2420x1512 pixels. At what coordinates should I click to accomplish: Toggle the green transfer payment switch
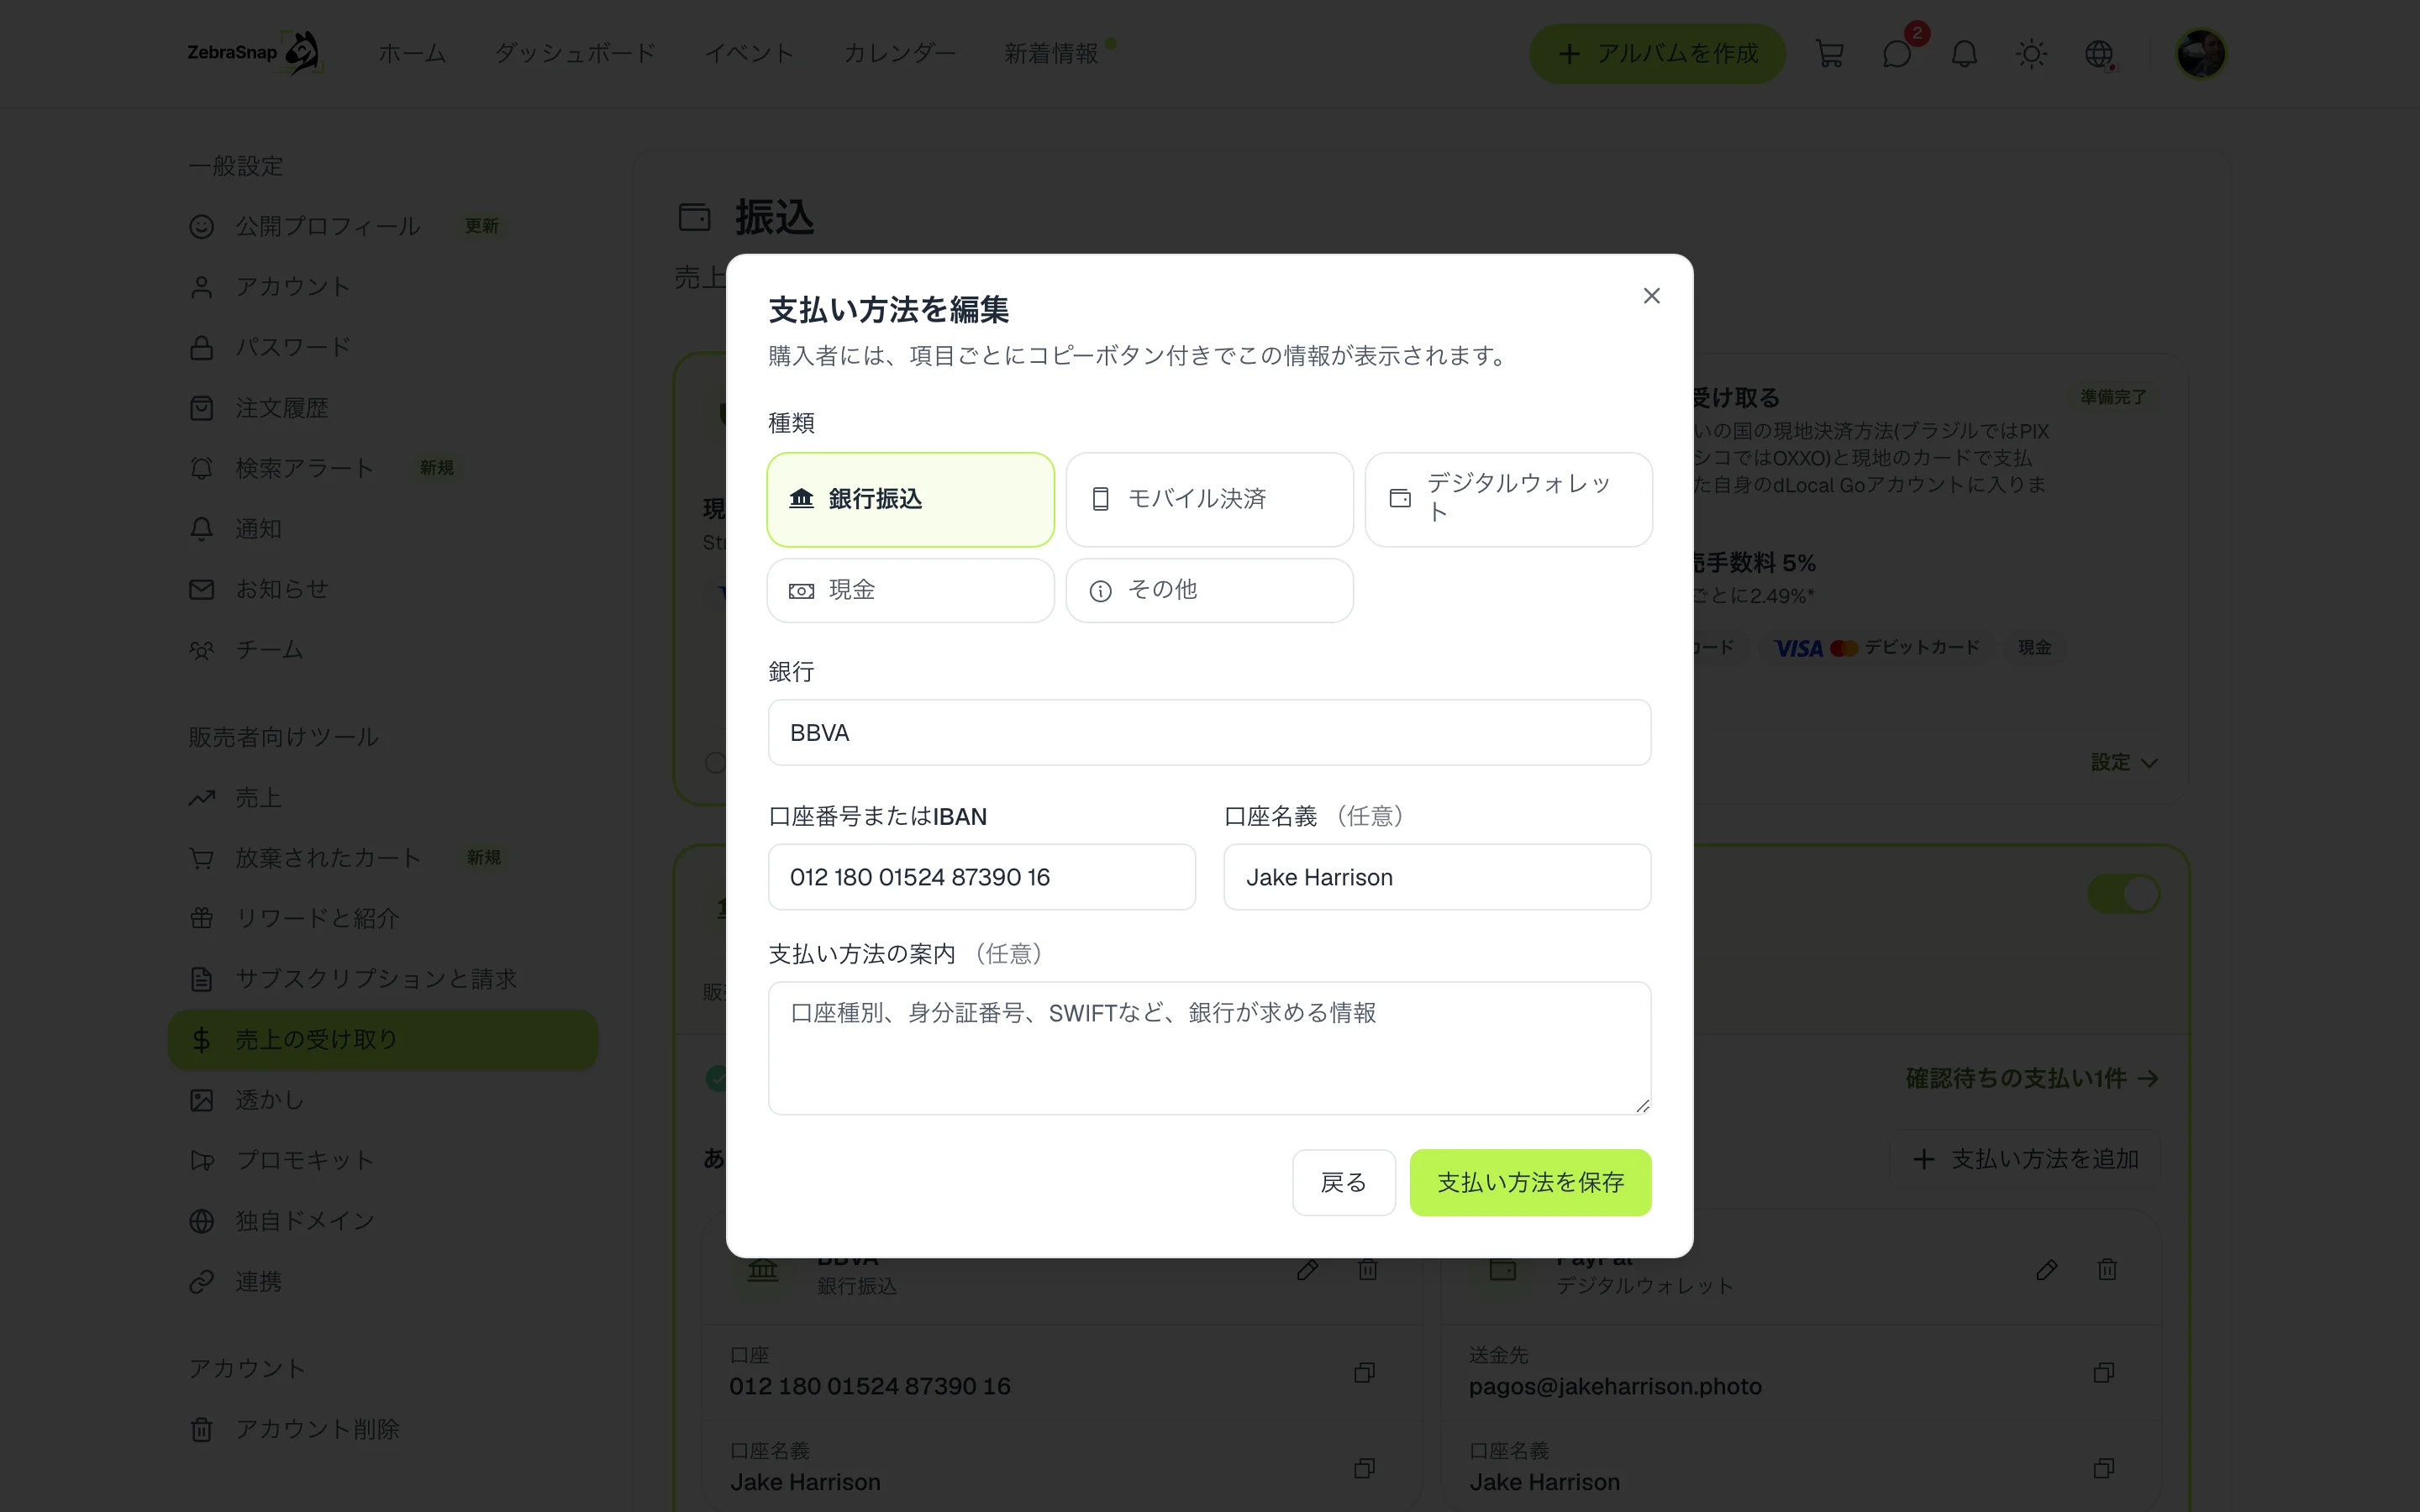click(x=2123, y=894)
